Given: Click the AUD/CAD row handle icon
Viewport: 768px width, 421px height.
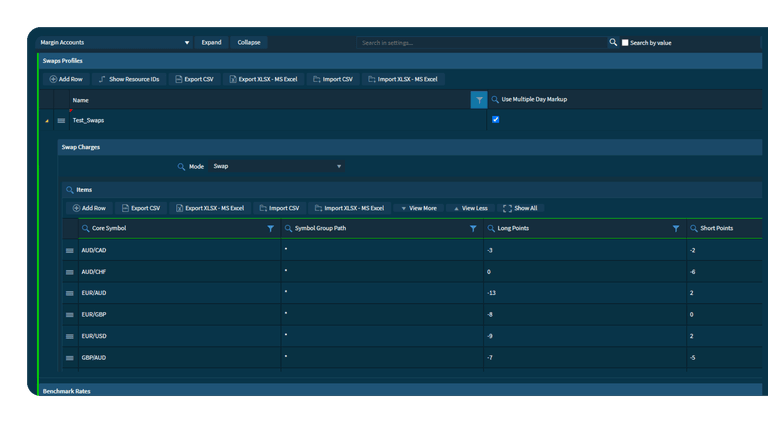Looking at the screenshot, I should 70,251.
